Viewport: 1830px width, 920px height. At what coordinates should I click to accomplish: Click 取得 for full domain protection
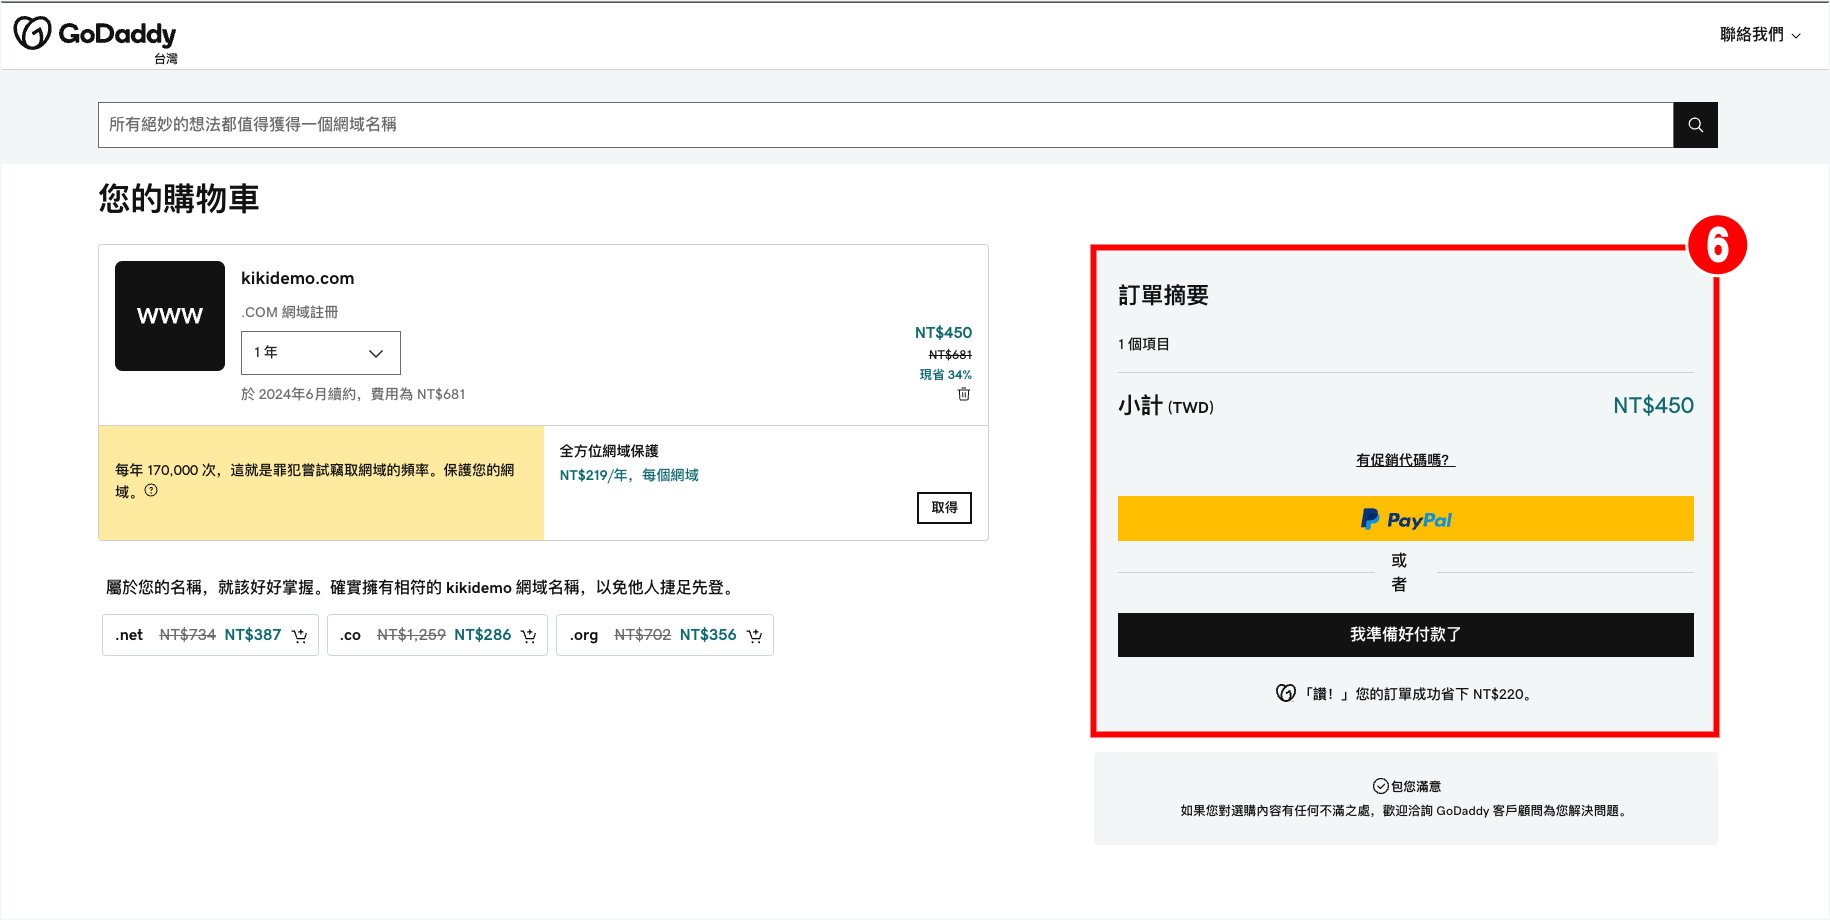(x=944, y=508)
